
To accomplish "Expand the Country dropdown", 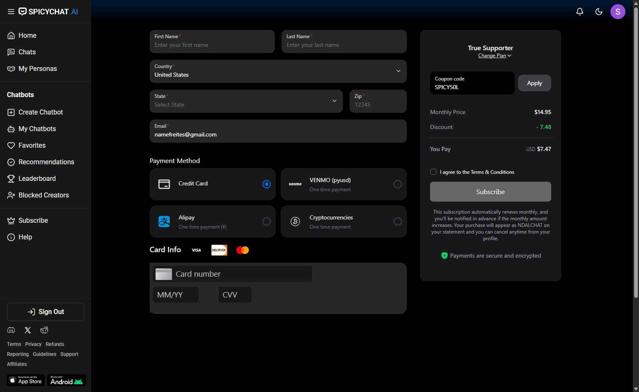I will pyautogui.click(x=278, y=71).
